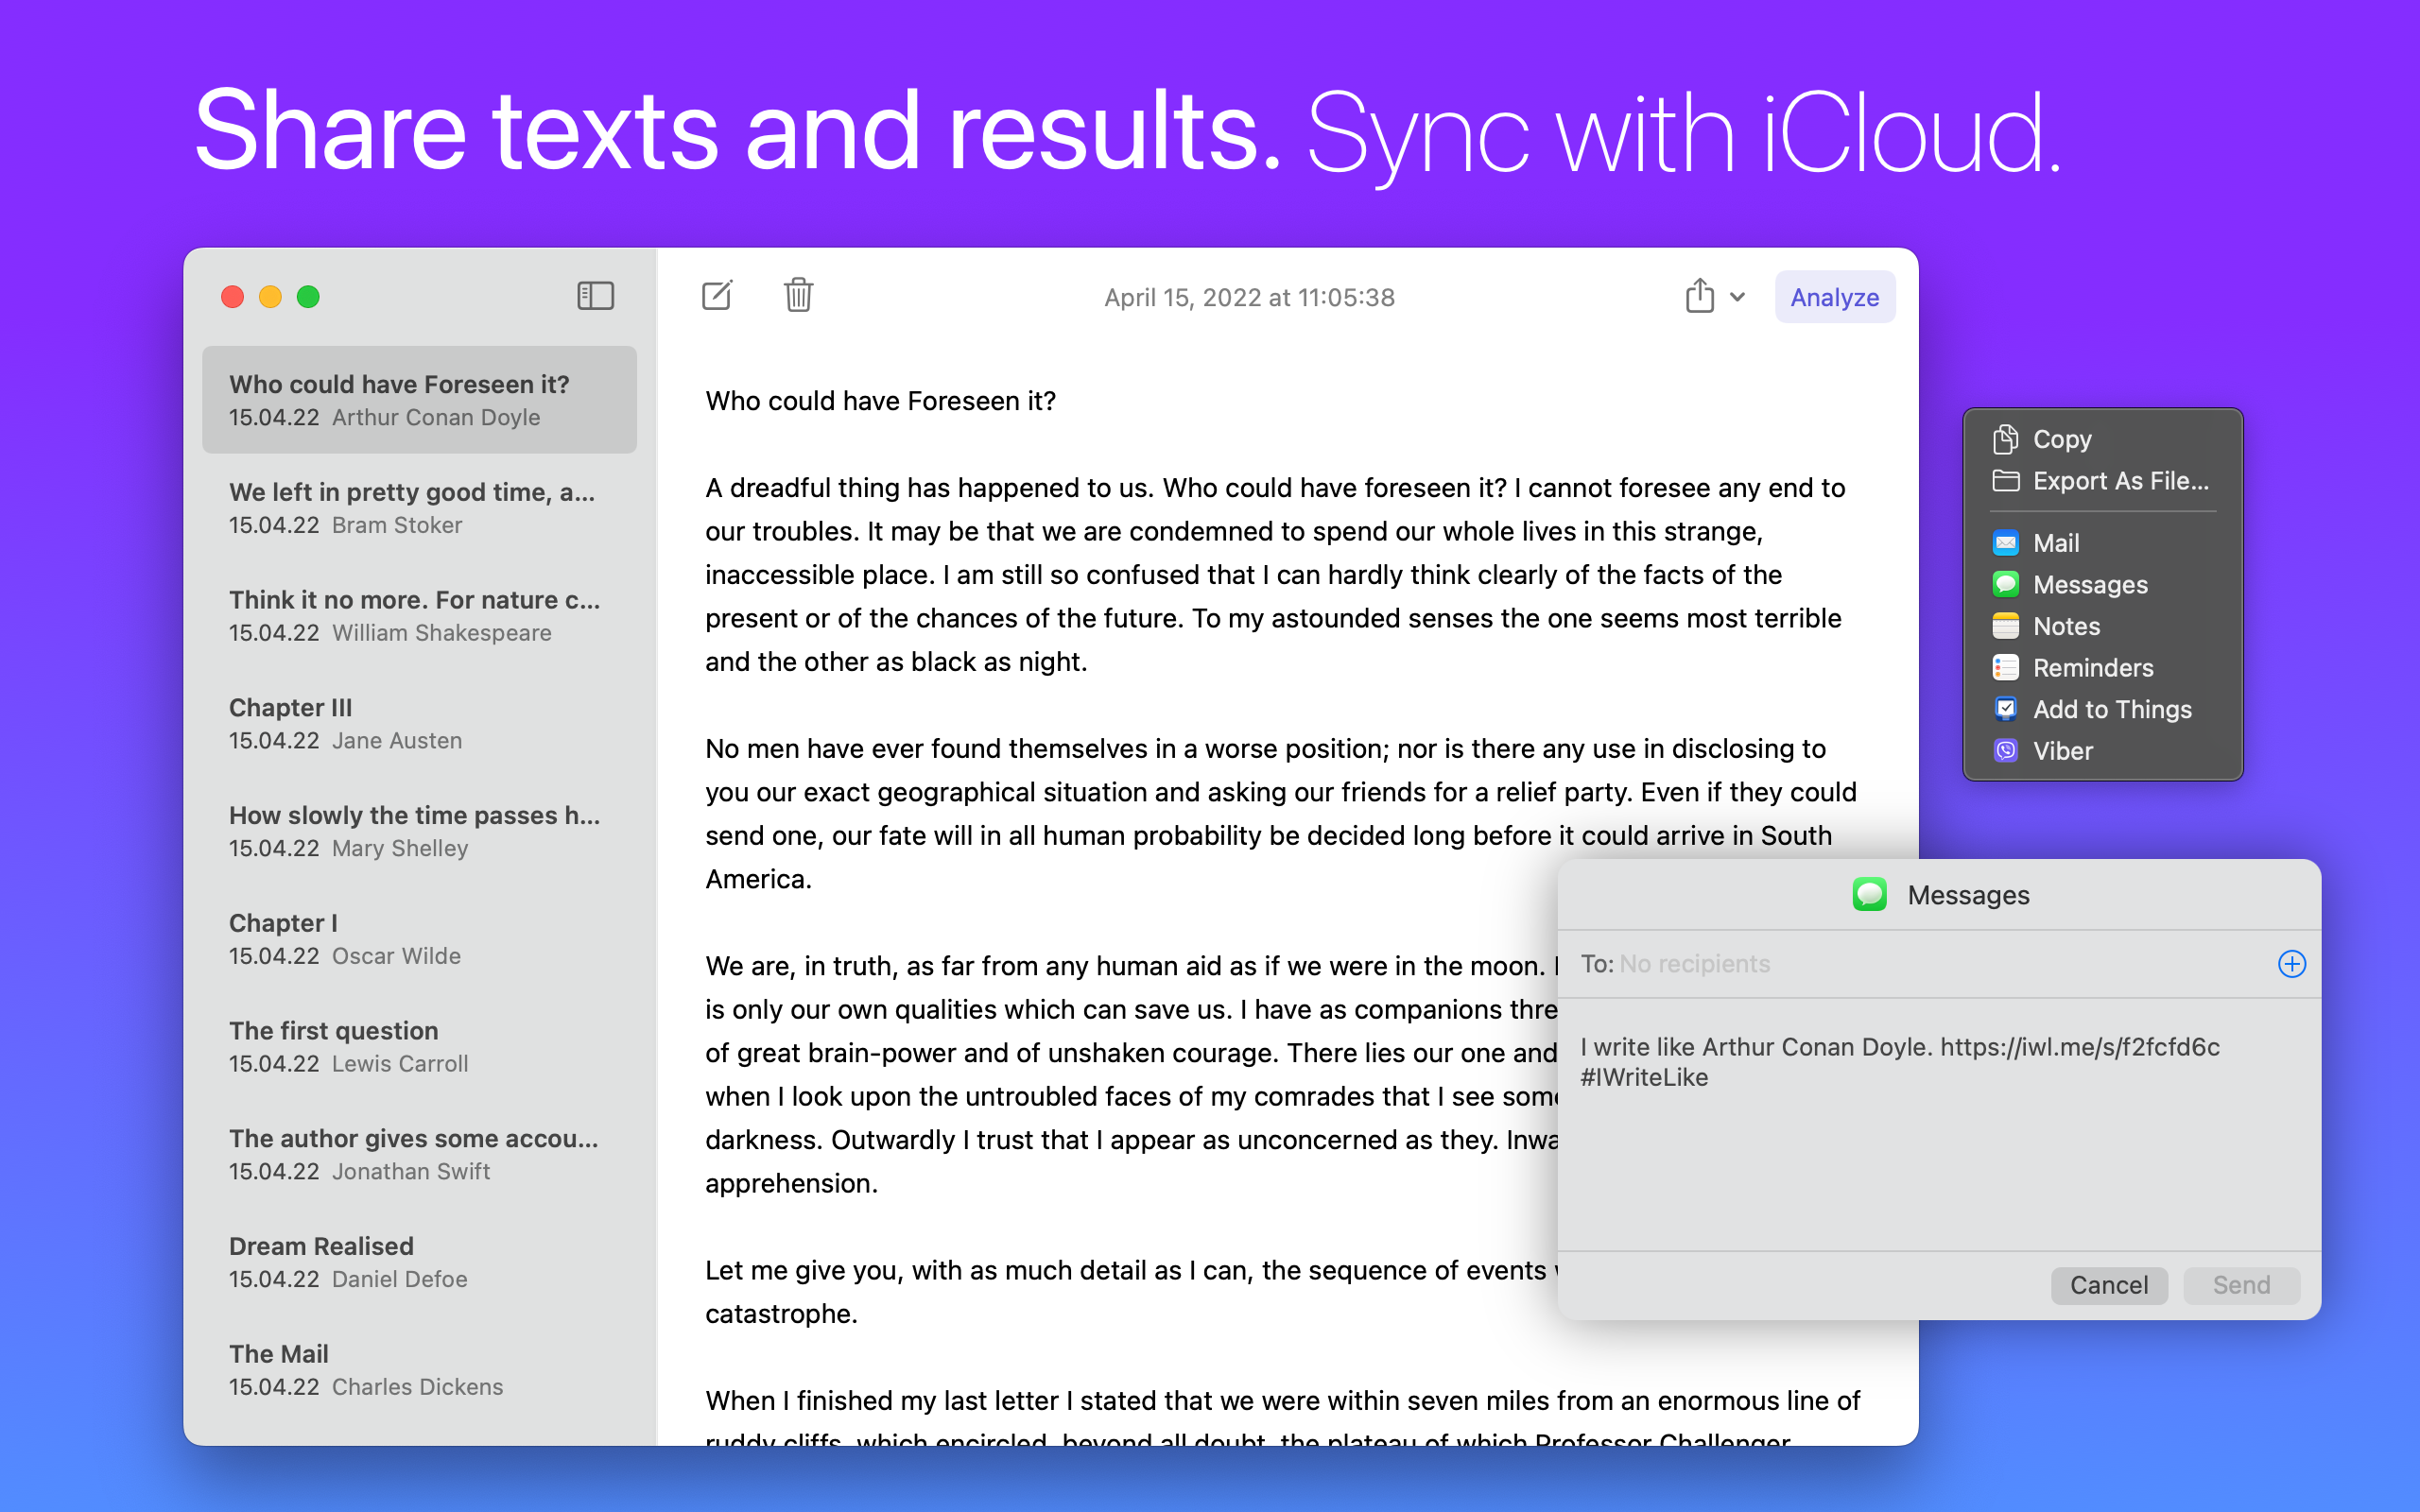Viewport: 2420px width, 1512px height.
Task: Click the Mail app icon in share menu
Action: pos(2005,543)
